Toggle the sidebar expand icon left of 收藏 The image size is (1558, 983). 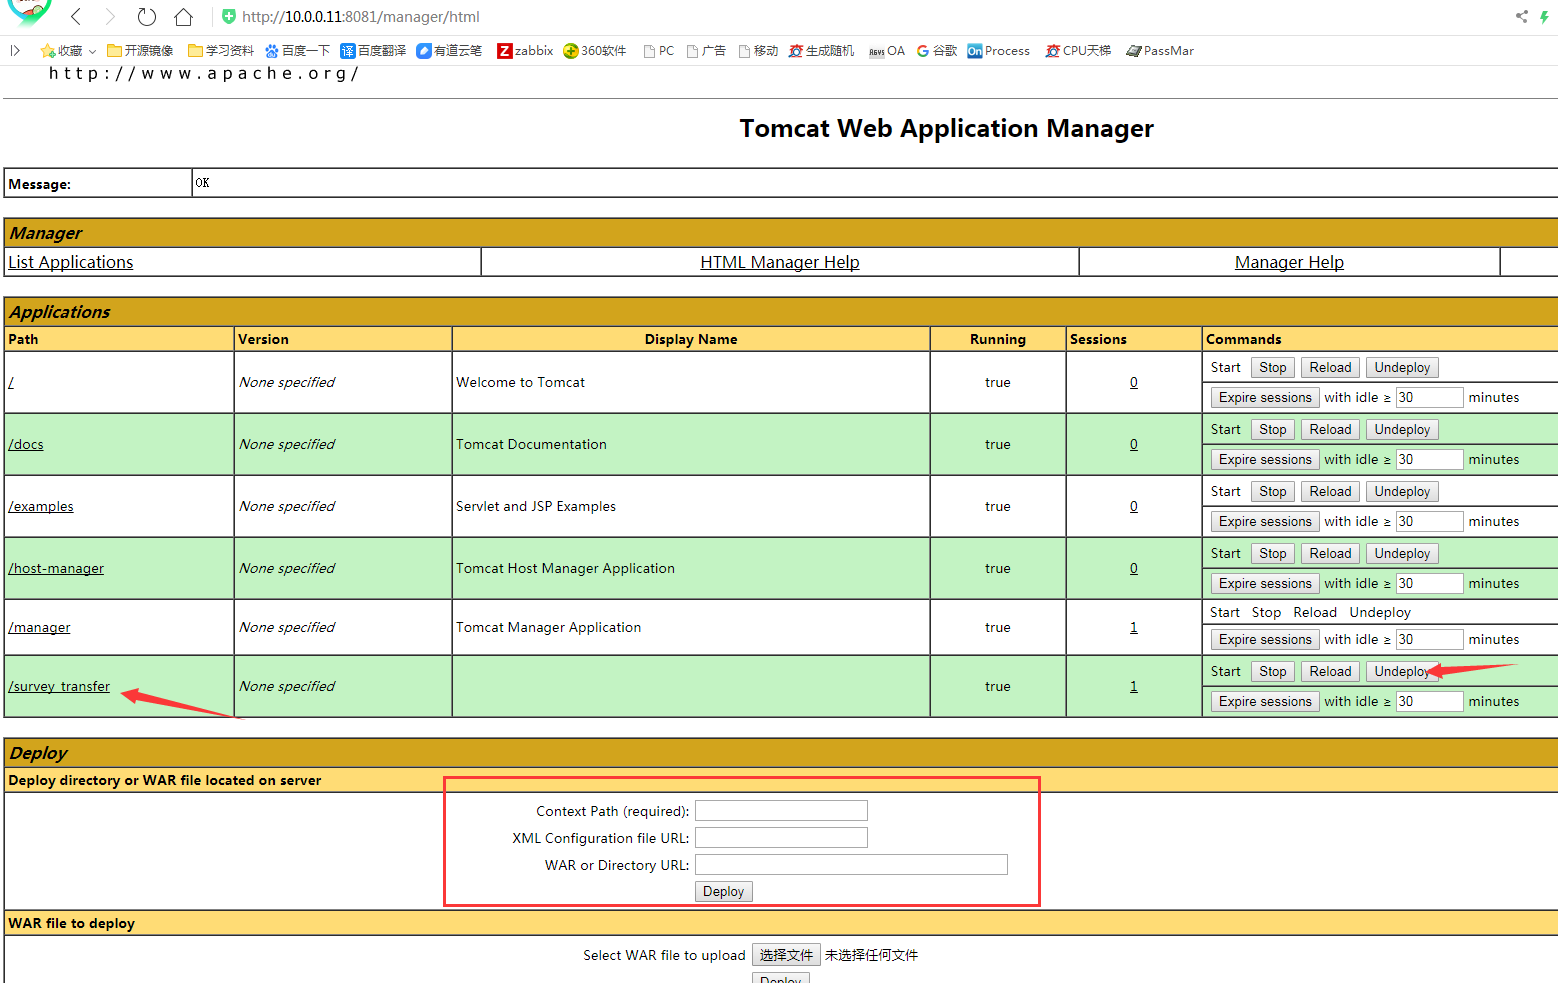15,50
